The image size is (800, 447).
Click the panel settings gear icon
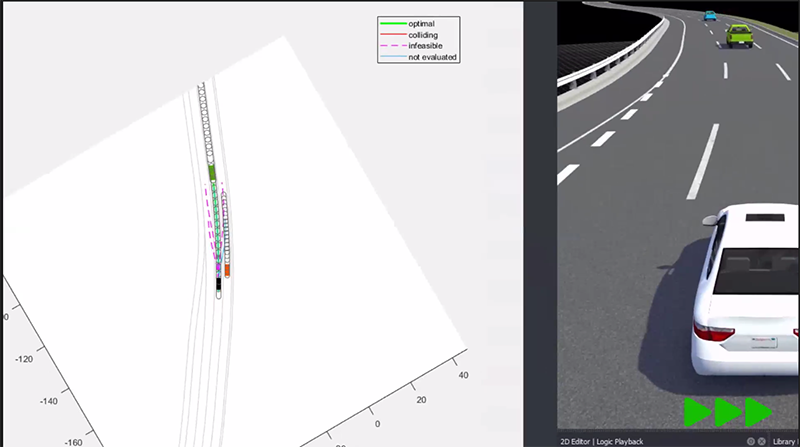[750, 441]
